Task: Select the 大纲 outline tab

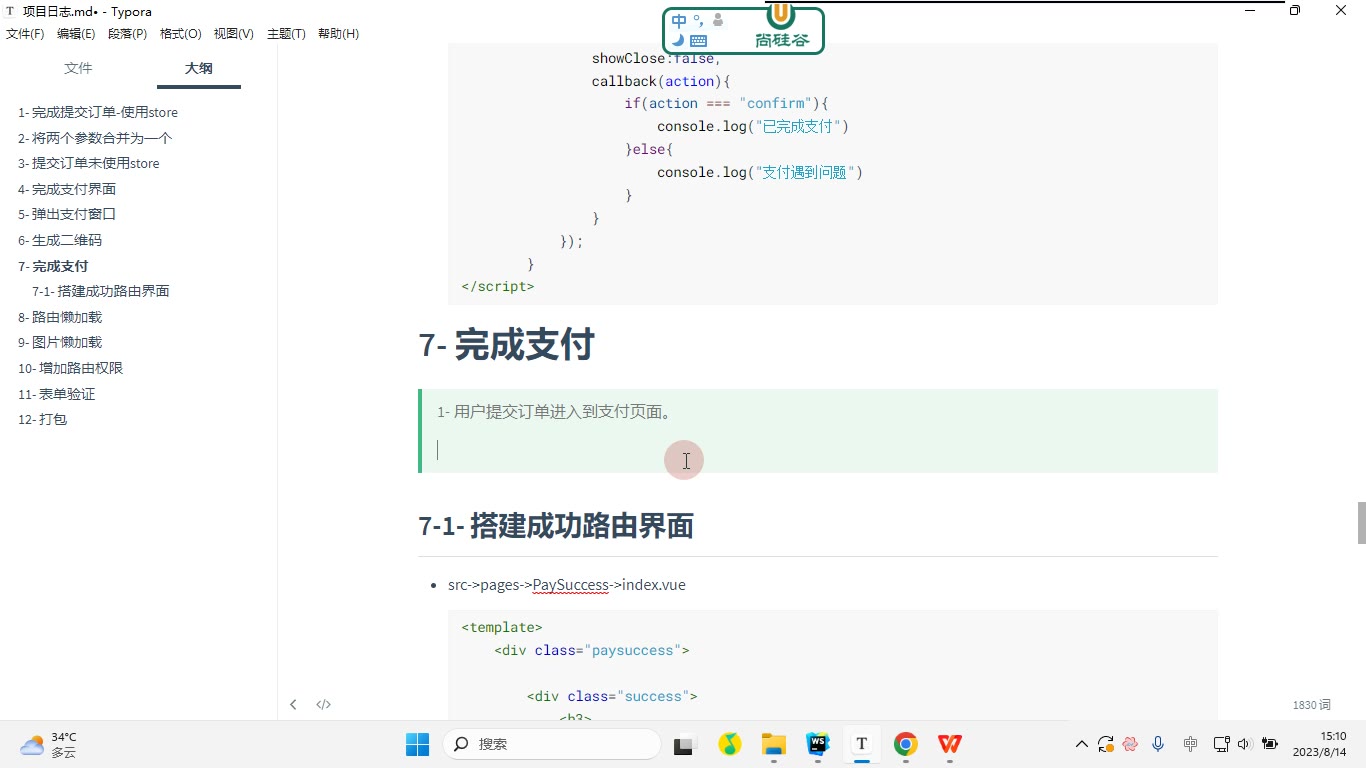Action: click(x=198, y=68)
